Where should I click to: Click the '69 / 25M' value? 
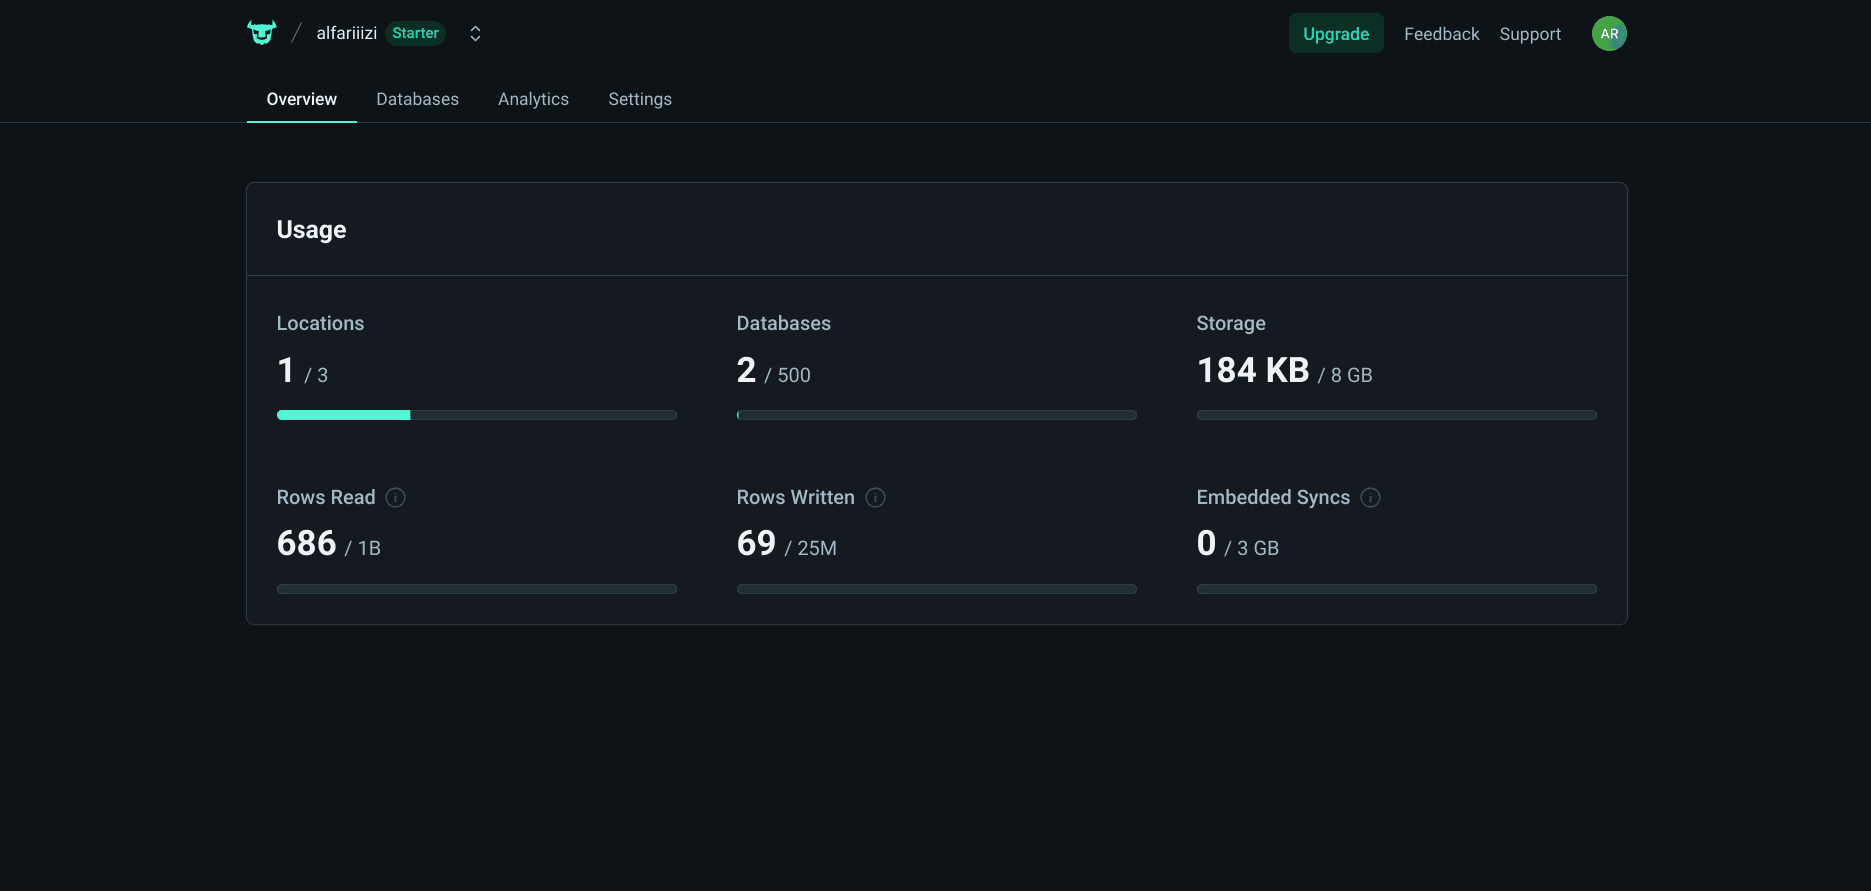pos(787,544)
